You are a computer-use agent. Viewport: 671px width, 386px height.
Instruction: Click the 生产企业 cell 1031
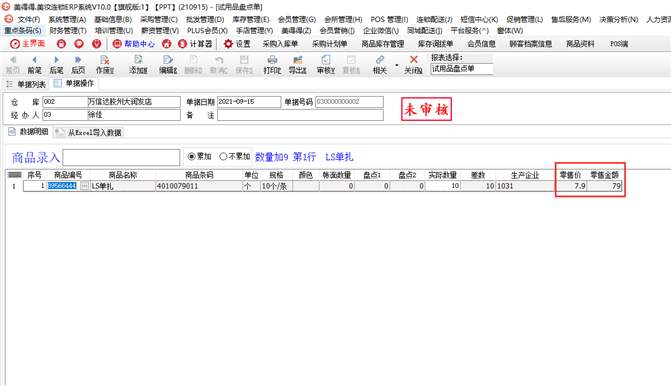point(525,186)
